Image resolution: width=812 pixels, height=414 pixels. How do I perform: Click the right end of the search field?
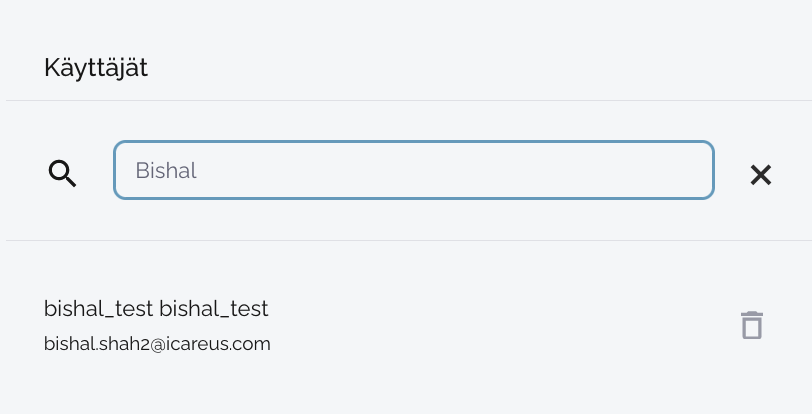(690, 170)
